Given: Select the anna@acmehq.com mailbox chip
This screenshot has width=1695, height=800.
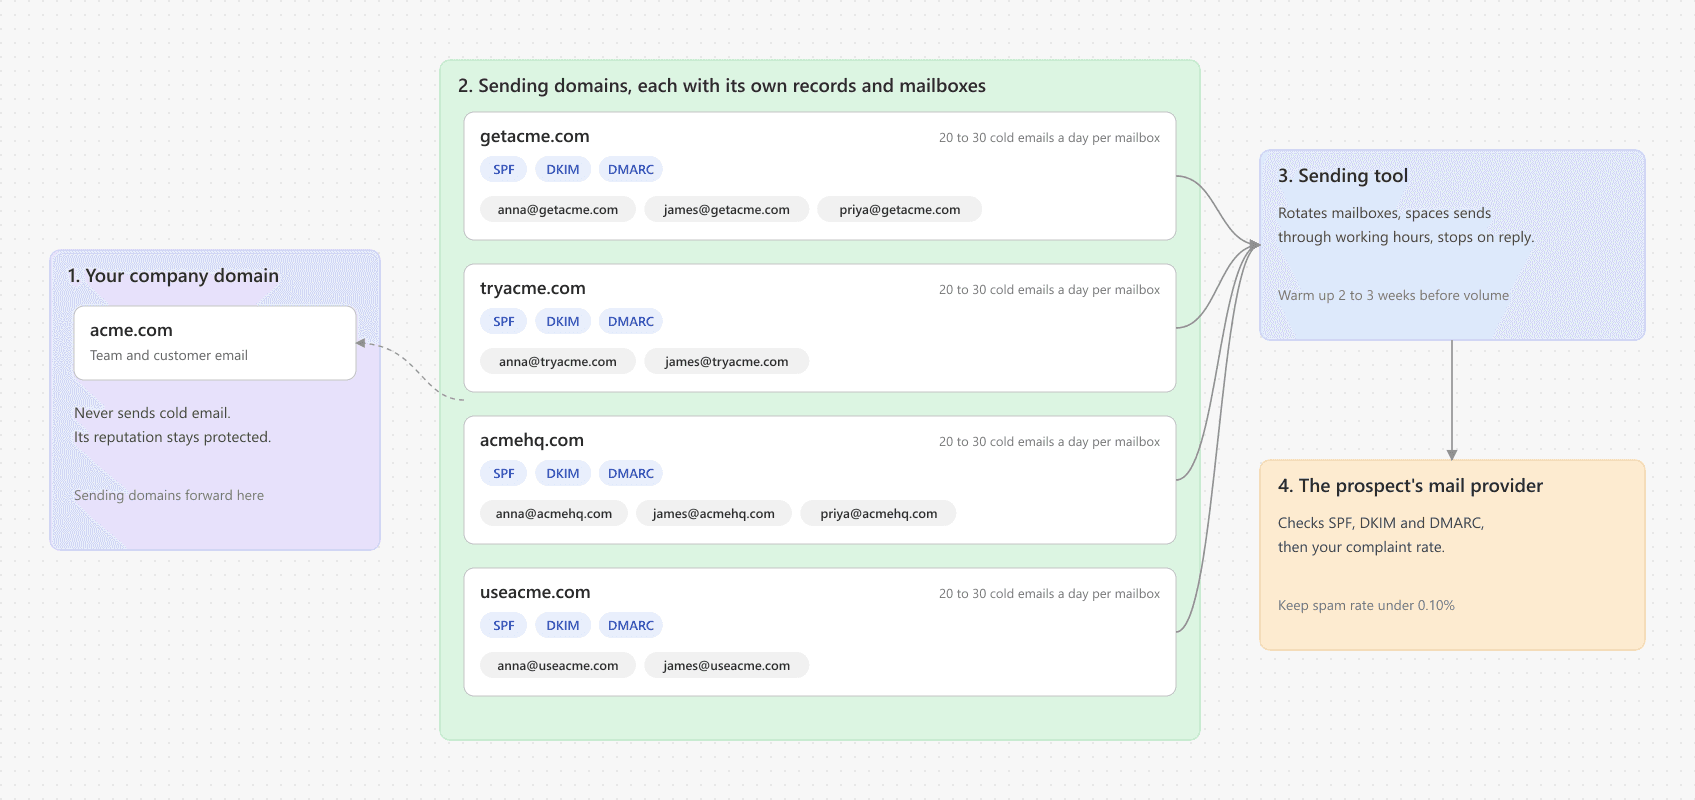Looking at the screenshot, I should click(554, 514).
